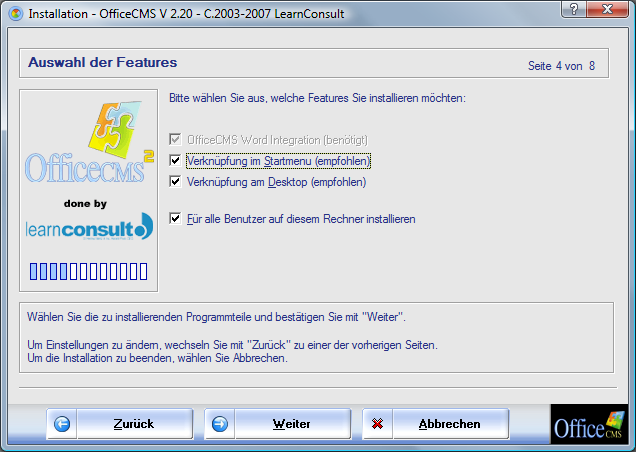Continue with the Weiter button
Image resolution: width=636 pixels, height=452 pixels.
(277, 424)
